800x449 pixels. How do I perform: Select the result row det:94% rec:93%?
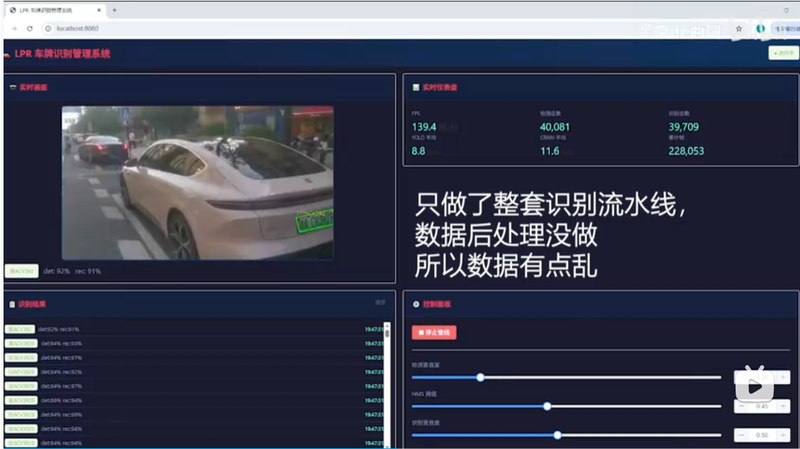click(196, 343)
